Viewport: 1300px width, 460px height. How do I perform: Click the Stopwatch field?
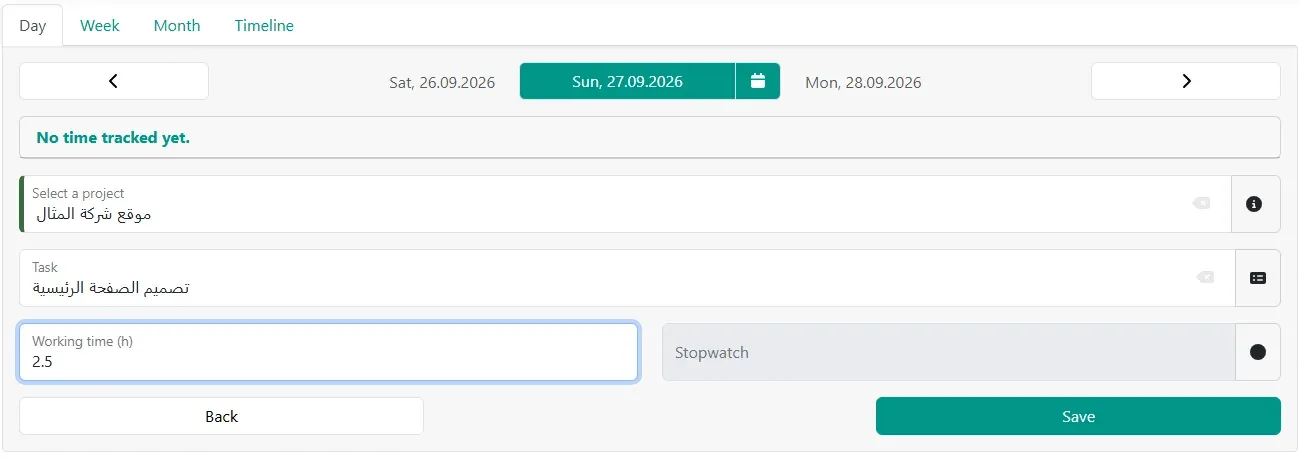pos(949,352)
